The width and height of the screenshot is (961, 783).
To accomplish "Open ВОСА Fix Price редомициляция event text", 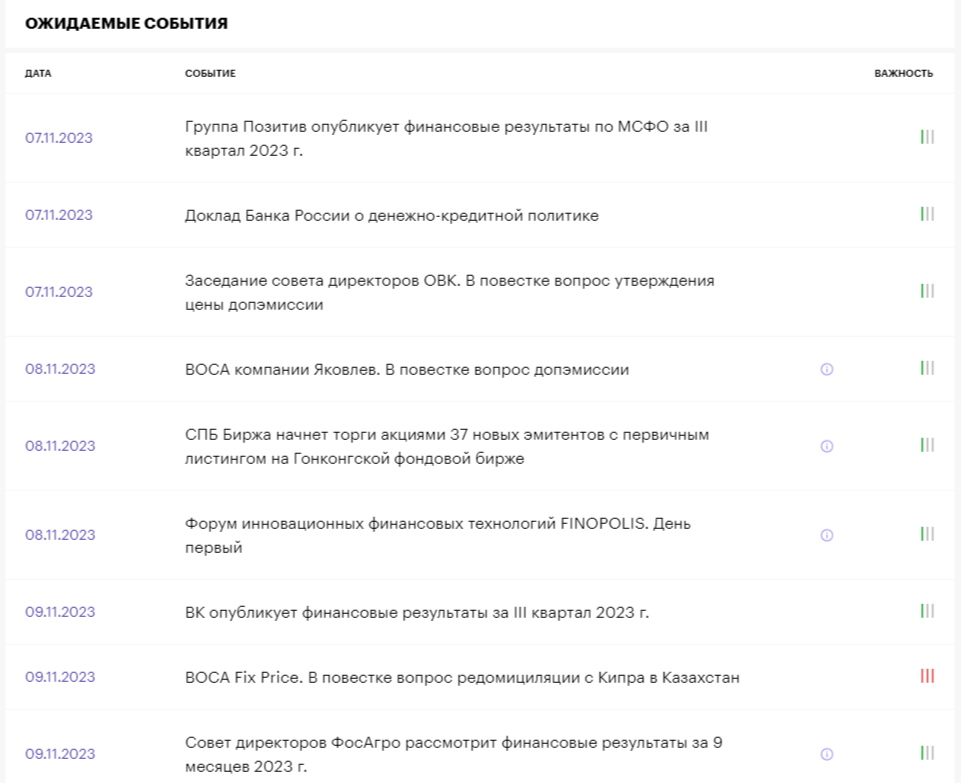I will pos(462,677).
